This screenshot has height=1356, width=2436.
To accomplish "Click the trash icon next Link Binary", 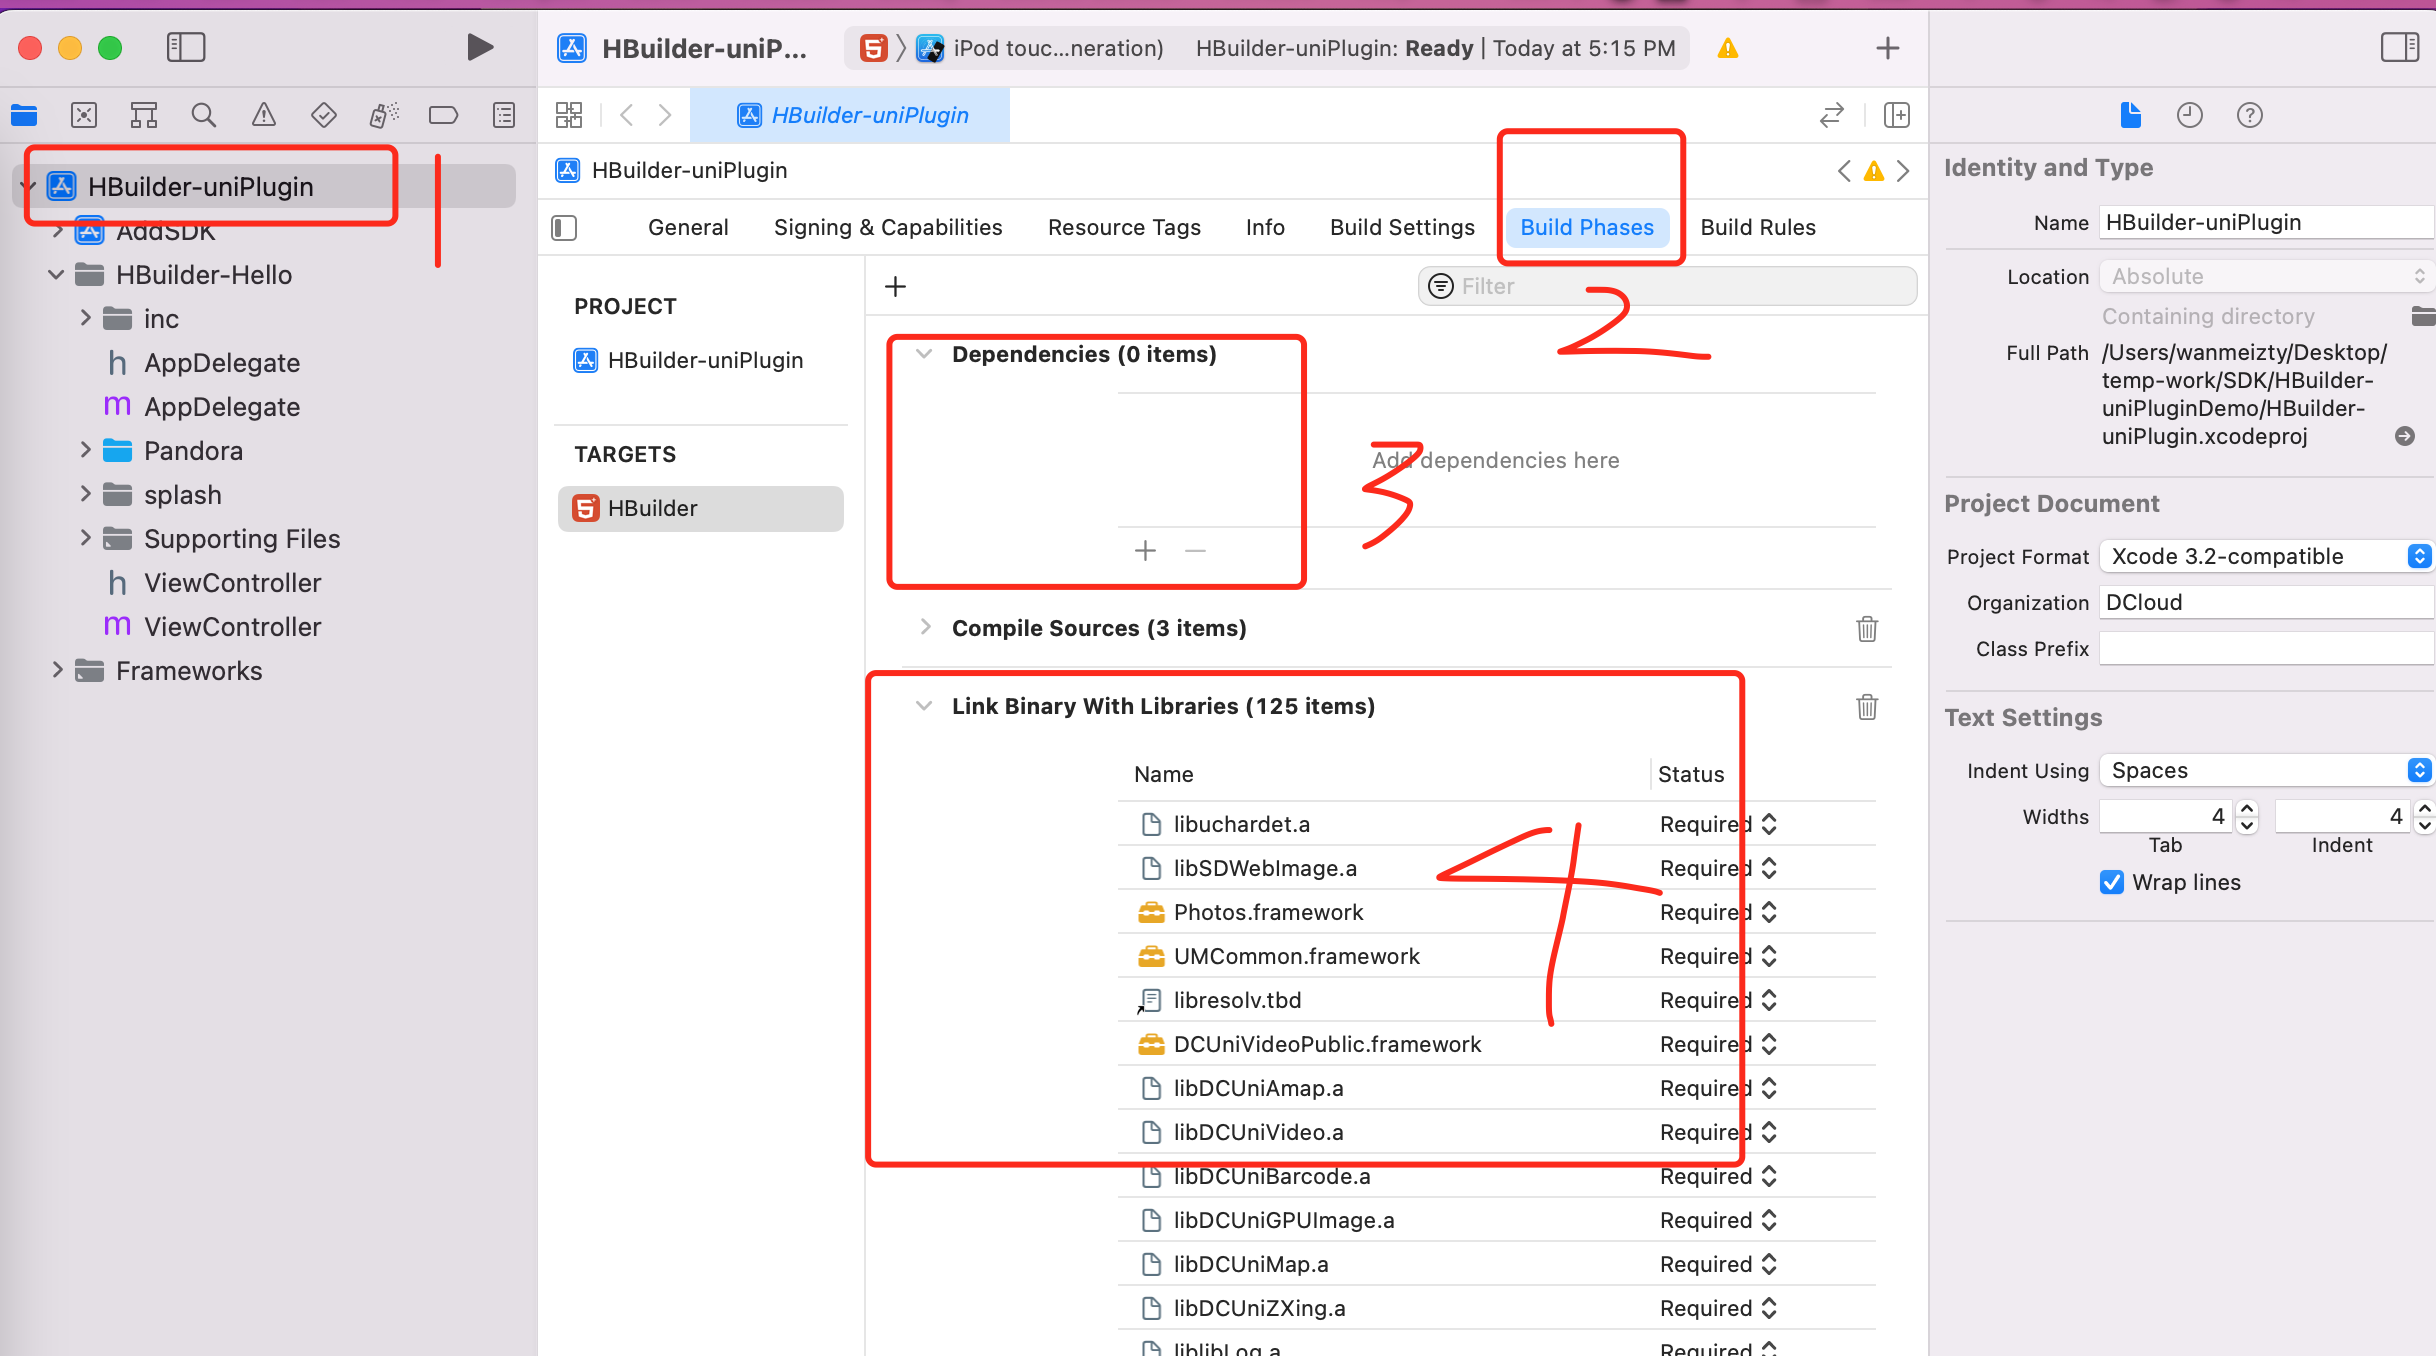I will [1867, 706].
